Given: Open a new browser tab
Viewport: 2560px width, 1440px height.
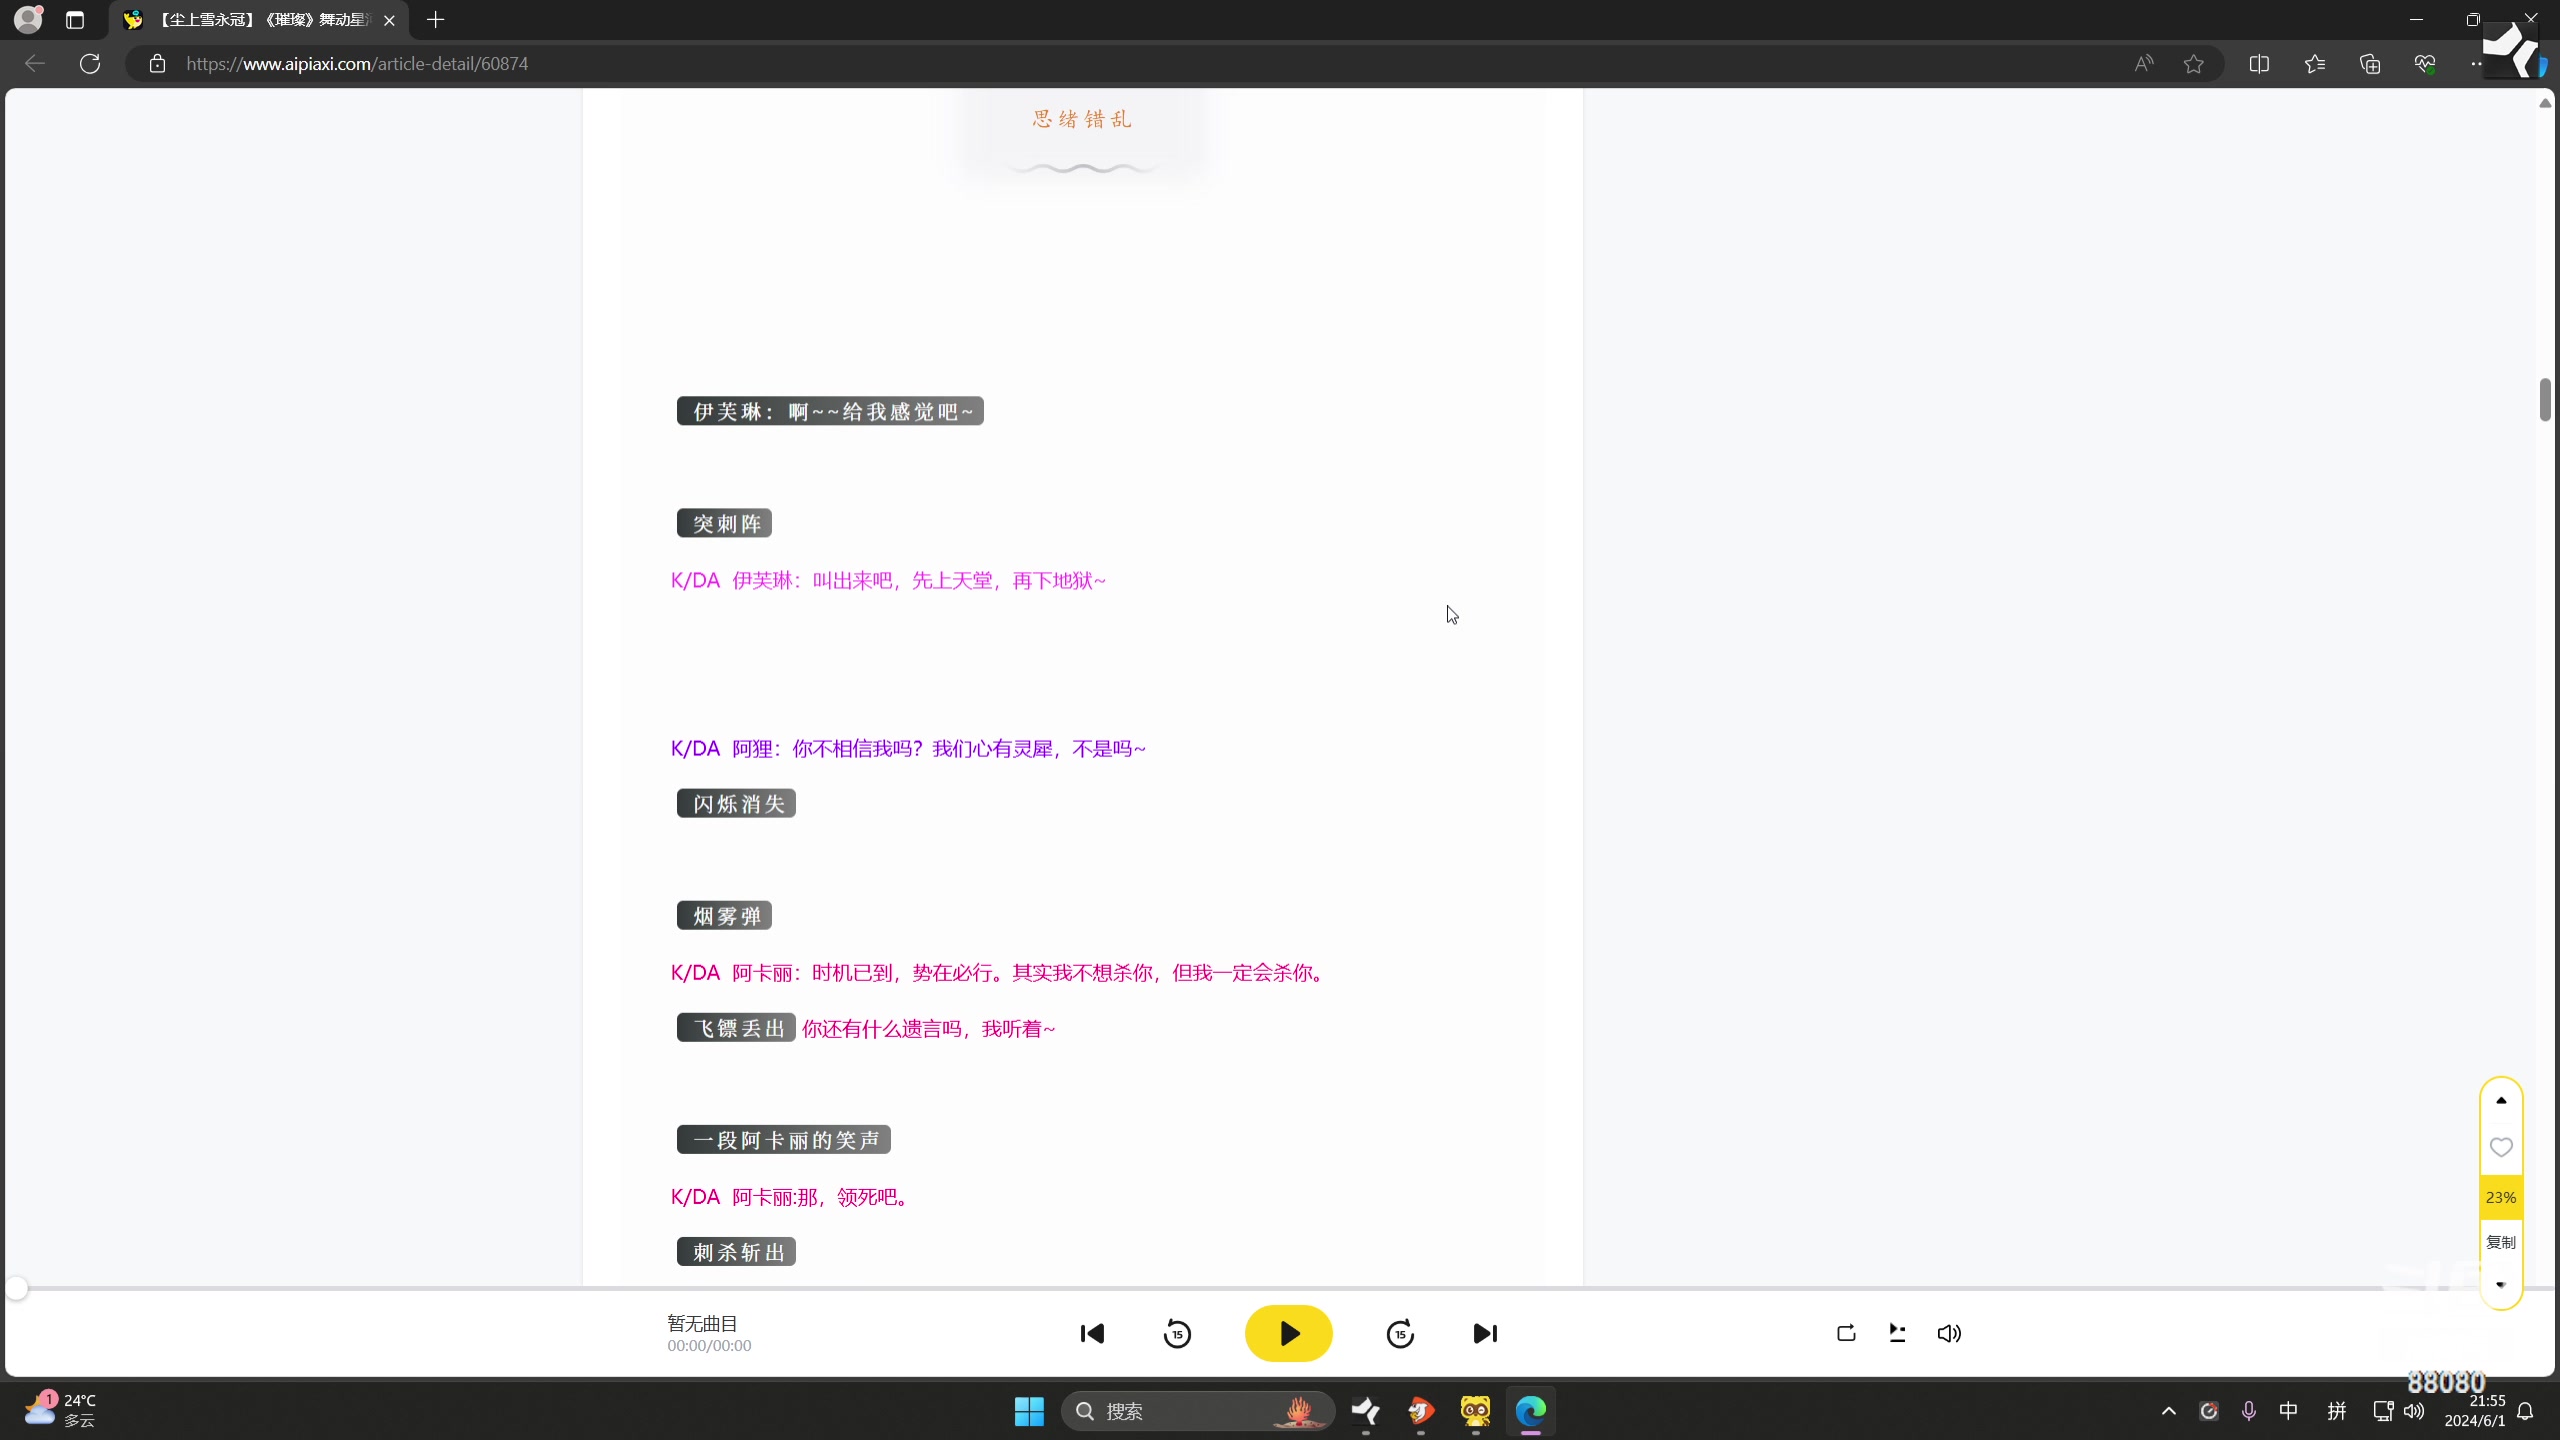Looking at the screenshot, I should point(435,20).
